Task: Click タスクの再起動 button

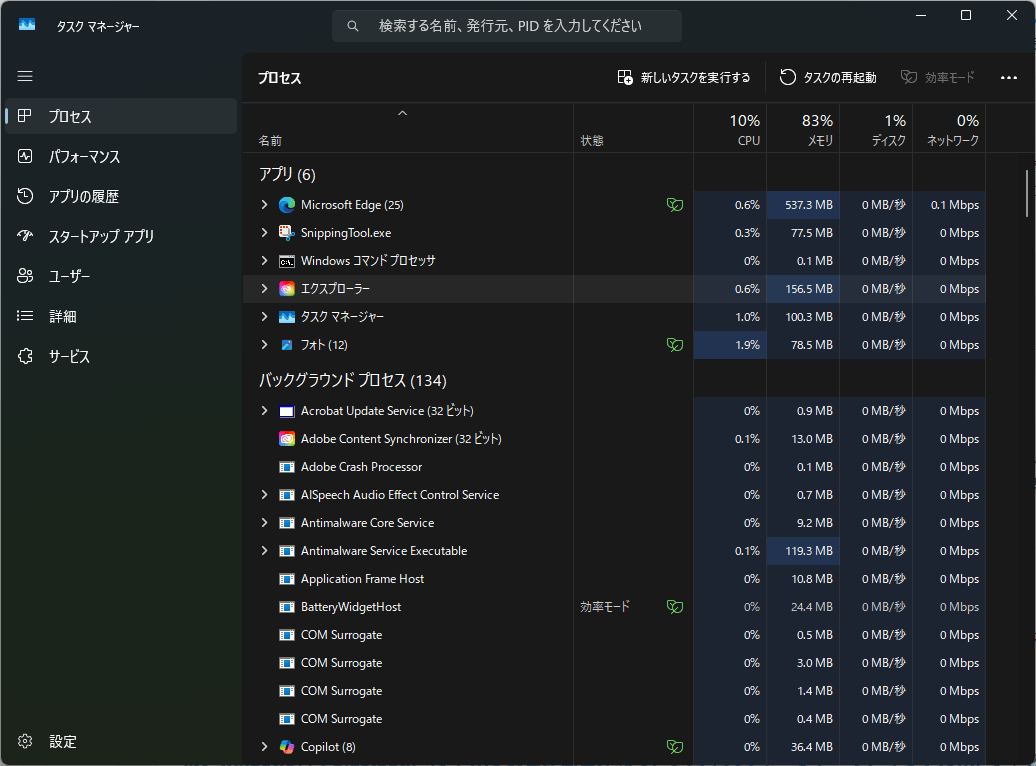Action: pos(828,77)
